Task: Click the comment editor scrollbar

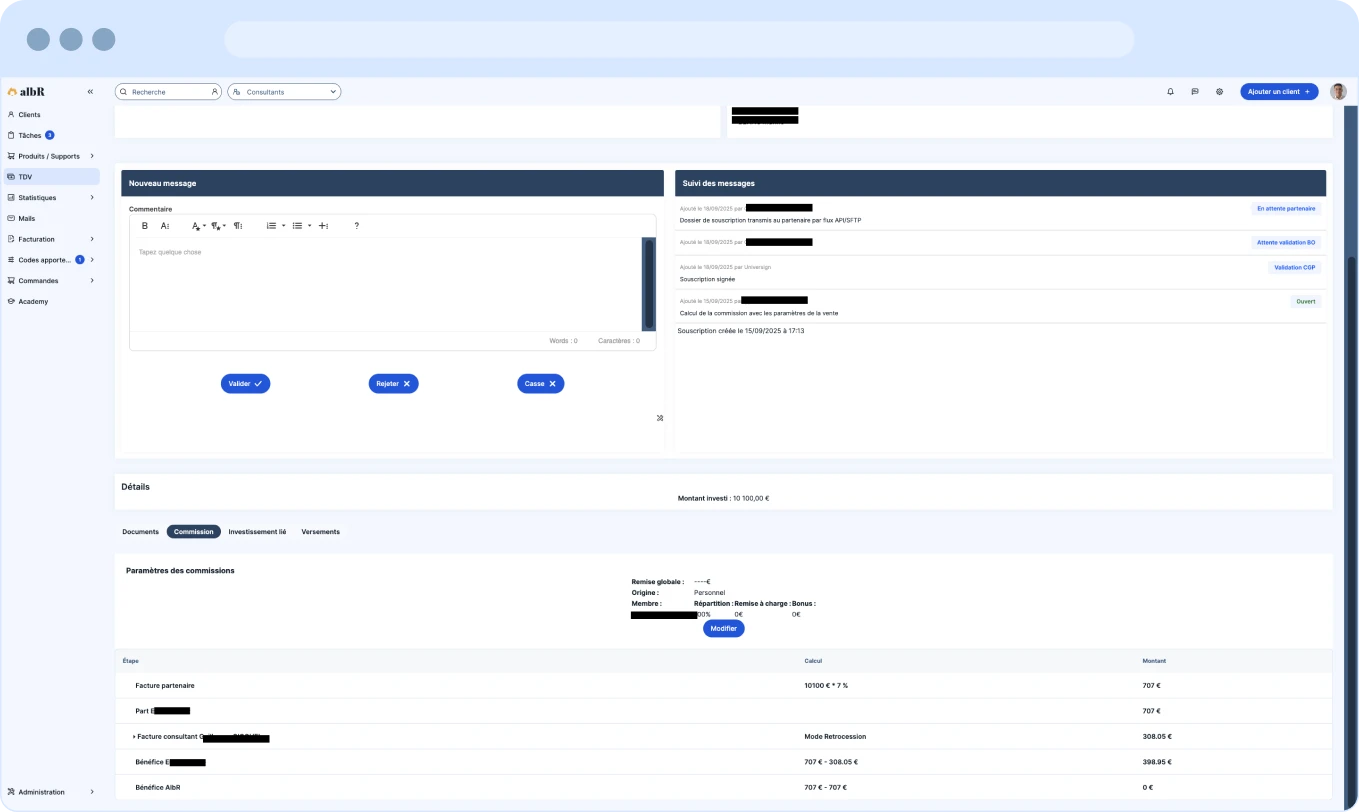Action: [x=648, y=284]
